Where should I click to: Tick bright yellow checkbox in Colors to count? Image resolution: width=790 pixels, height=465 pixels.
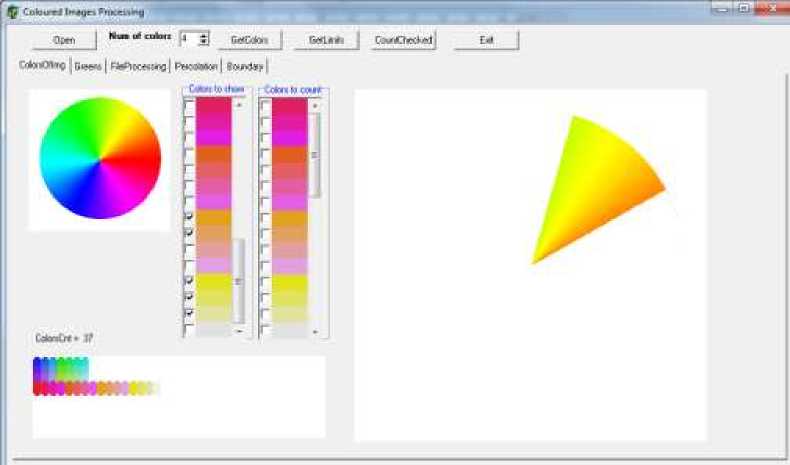tap(266, 281)
